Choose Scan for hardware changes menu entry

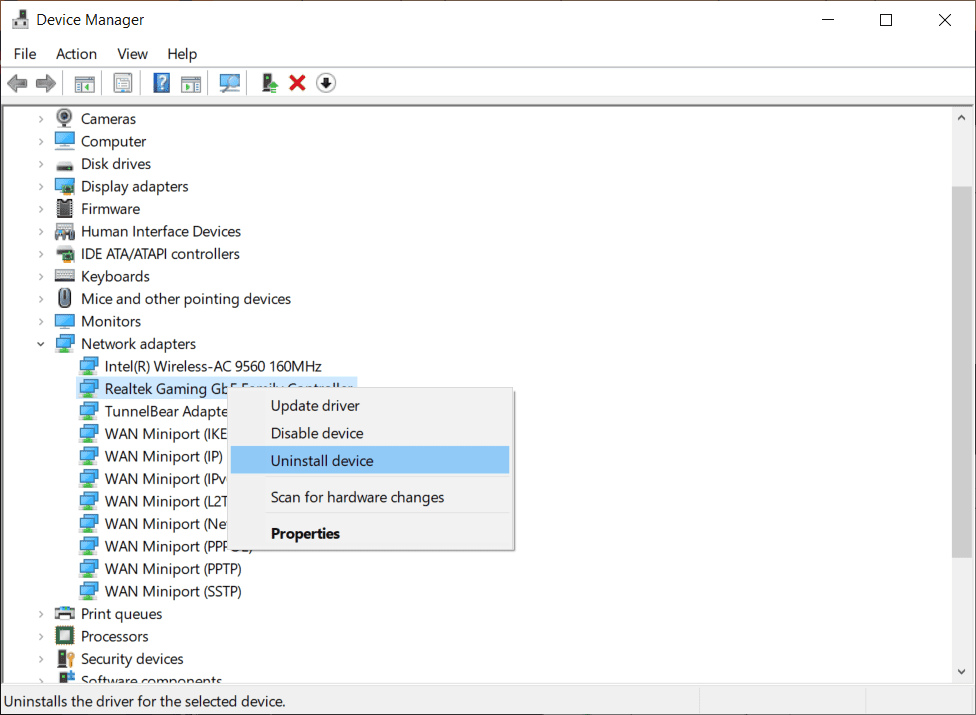(x=370, y=497)
